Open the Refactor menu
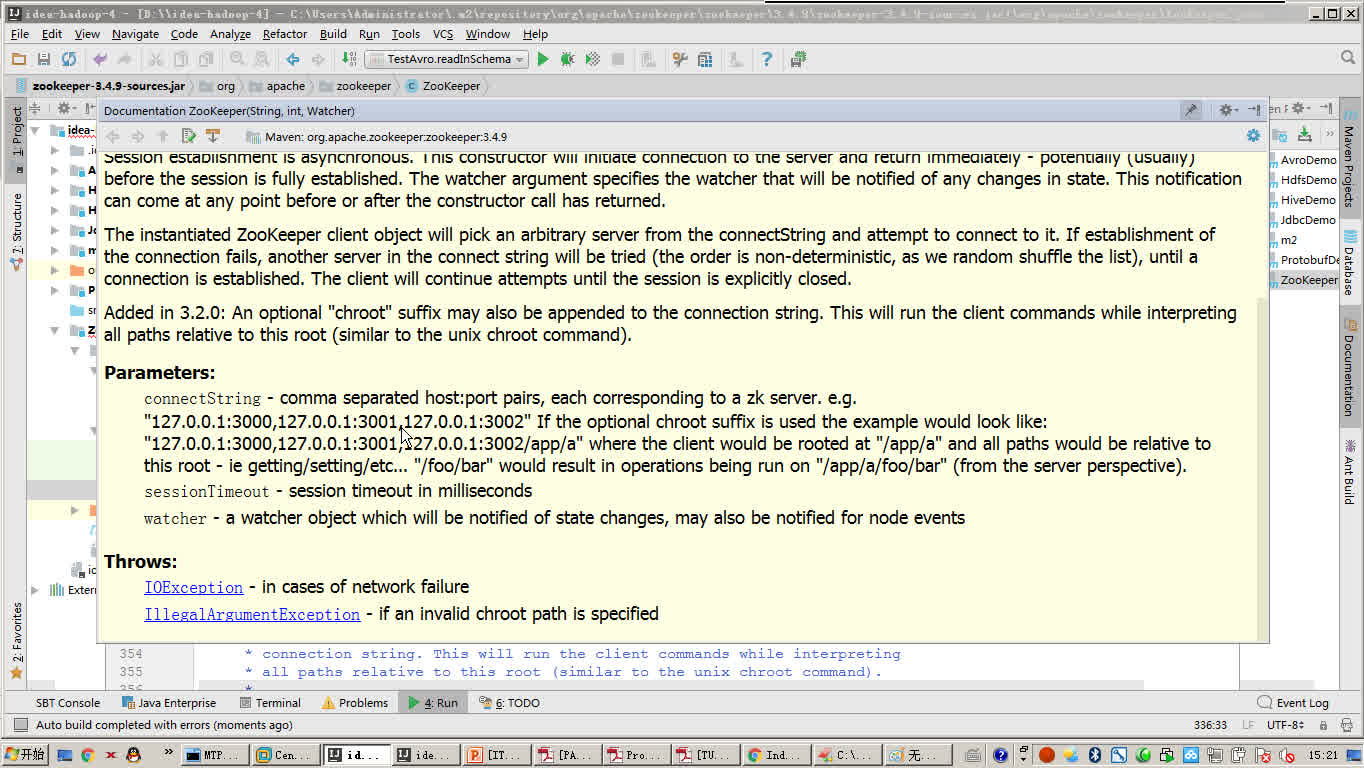Image resolution: width=1364 pixels, height=768 pixels. point(285,33)
